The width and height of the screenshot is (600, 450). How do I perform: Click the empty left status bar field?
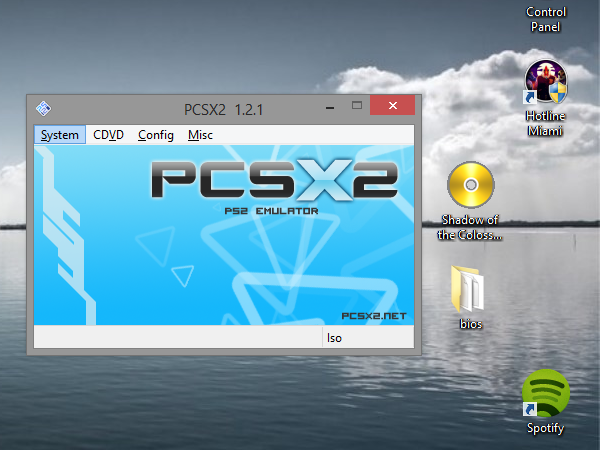tap(178, 338)
